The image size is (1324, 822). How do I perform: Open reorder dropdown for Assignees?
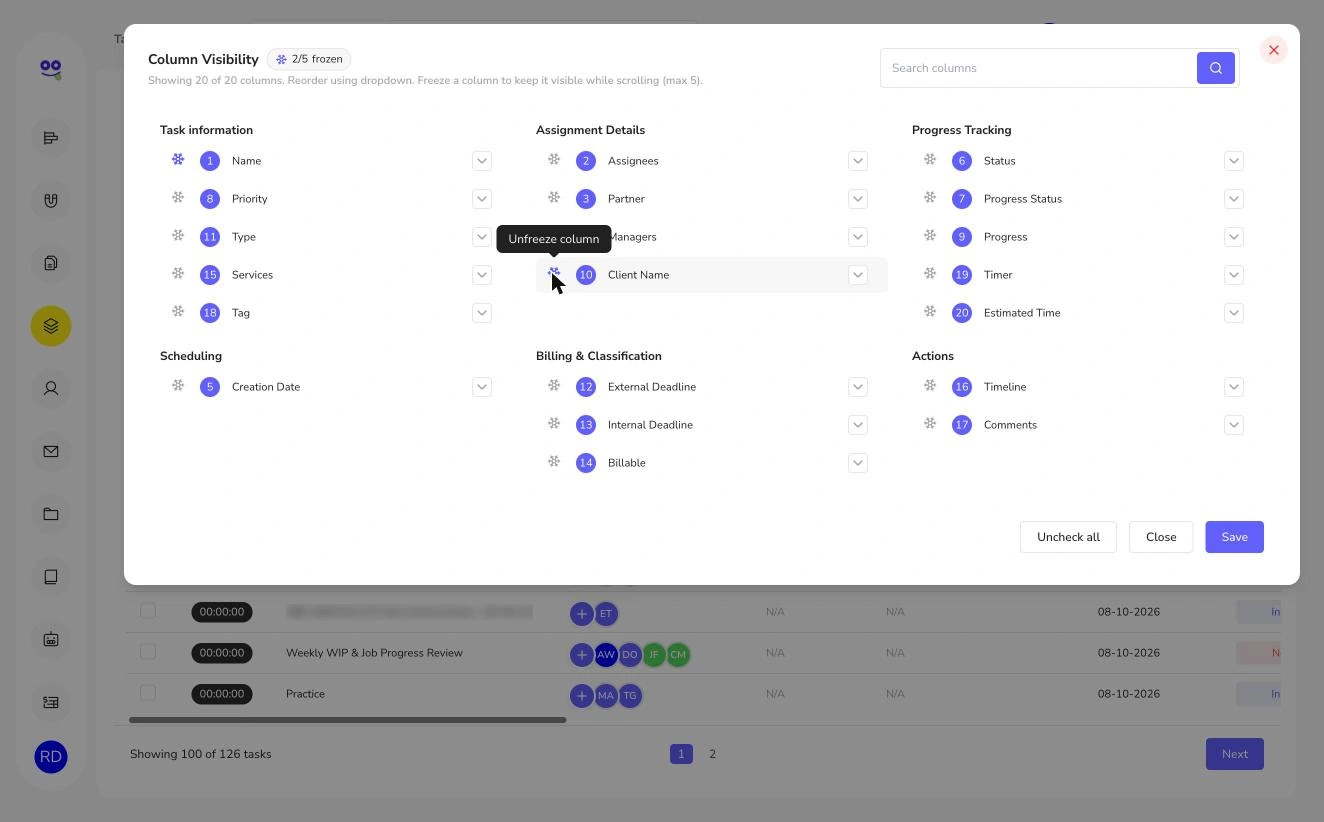coord(858,161)
